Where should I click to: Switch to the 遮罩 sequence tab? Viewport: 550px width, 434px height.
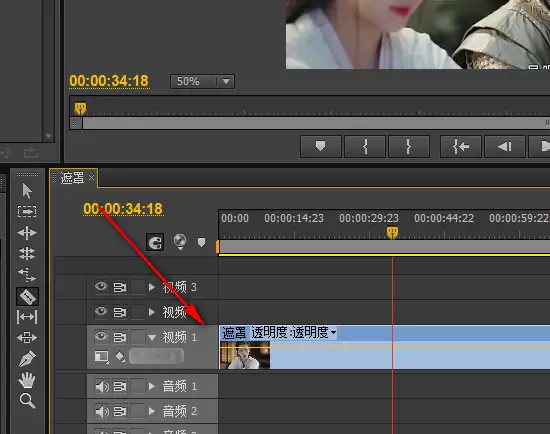[x=73, y=178]
